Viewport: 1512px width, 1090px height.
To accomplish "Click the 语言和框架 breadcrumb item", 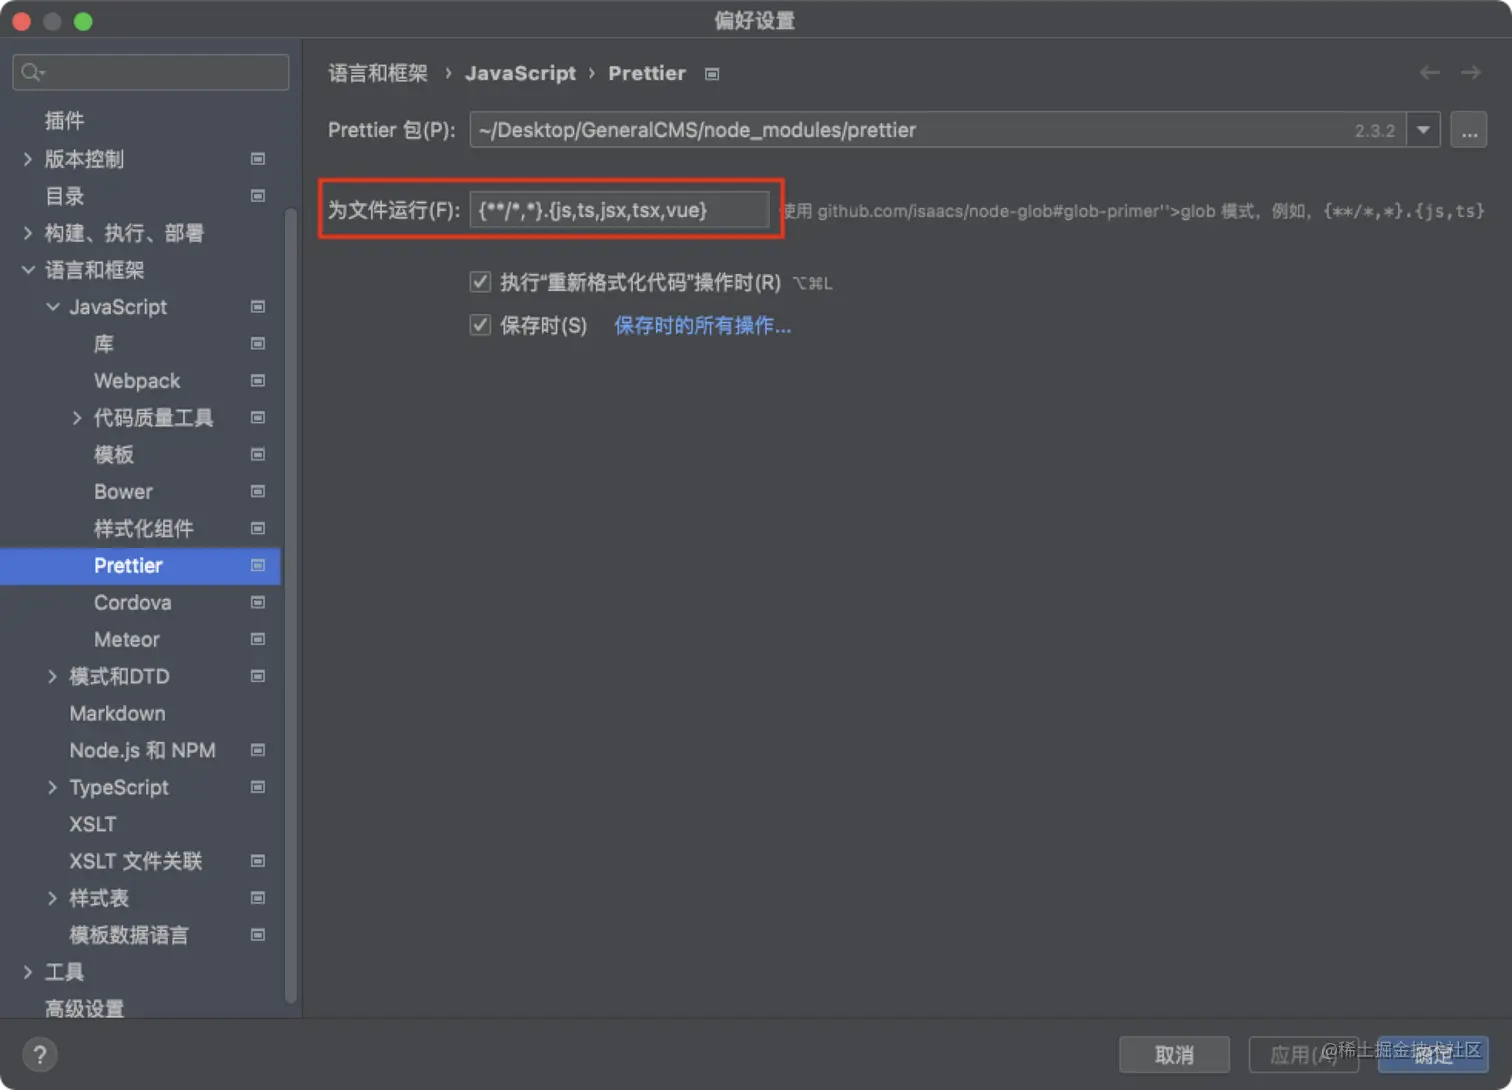I will pos(378,73).
